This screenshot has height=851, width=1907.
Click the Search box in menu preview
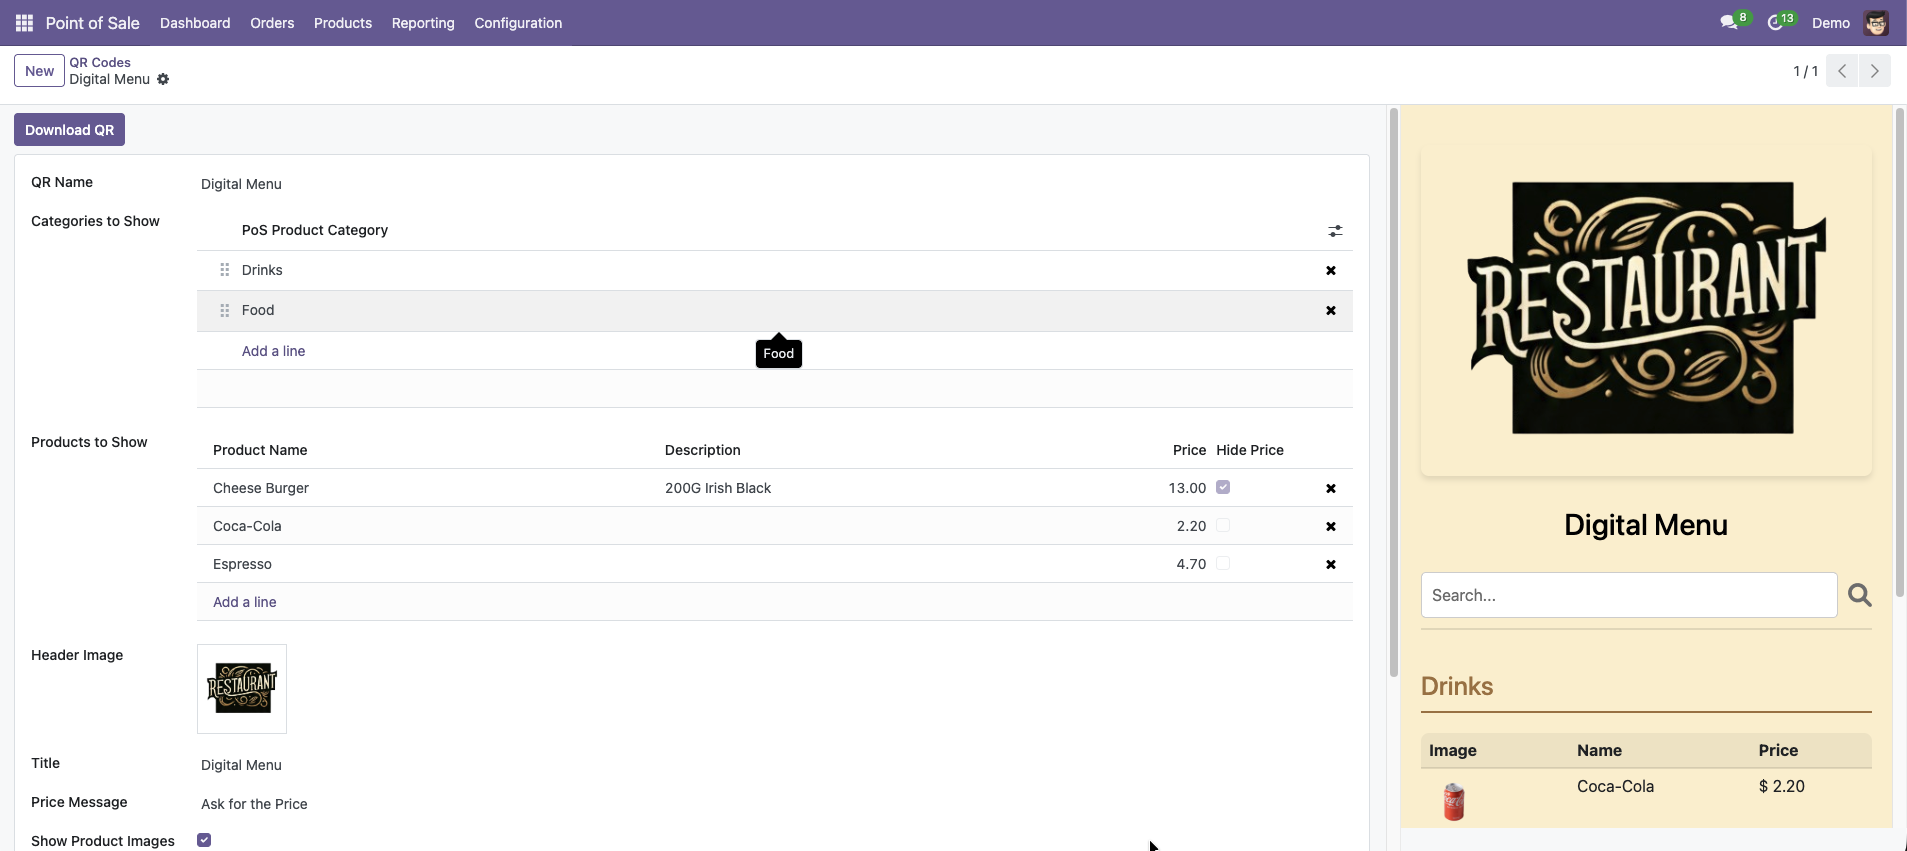click(x=1629, y=595)
